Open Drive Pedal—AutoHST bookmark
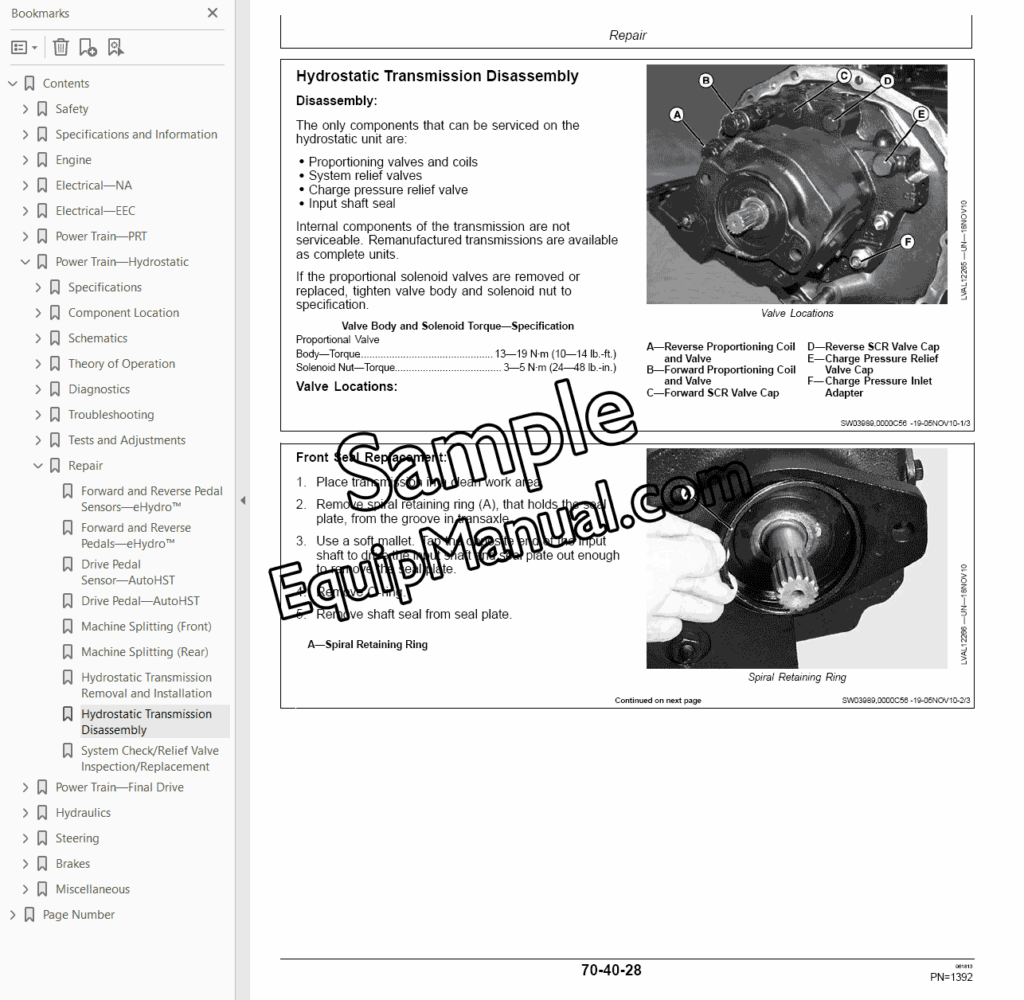The image size is (1024, 1000). click(x=140, y=601)
